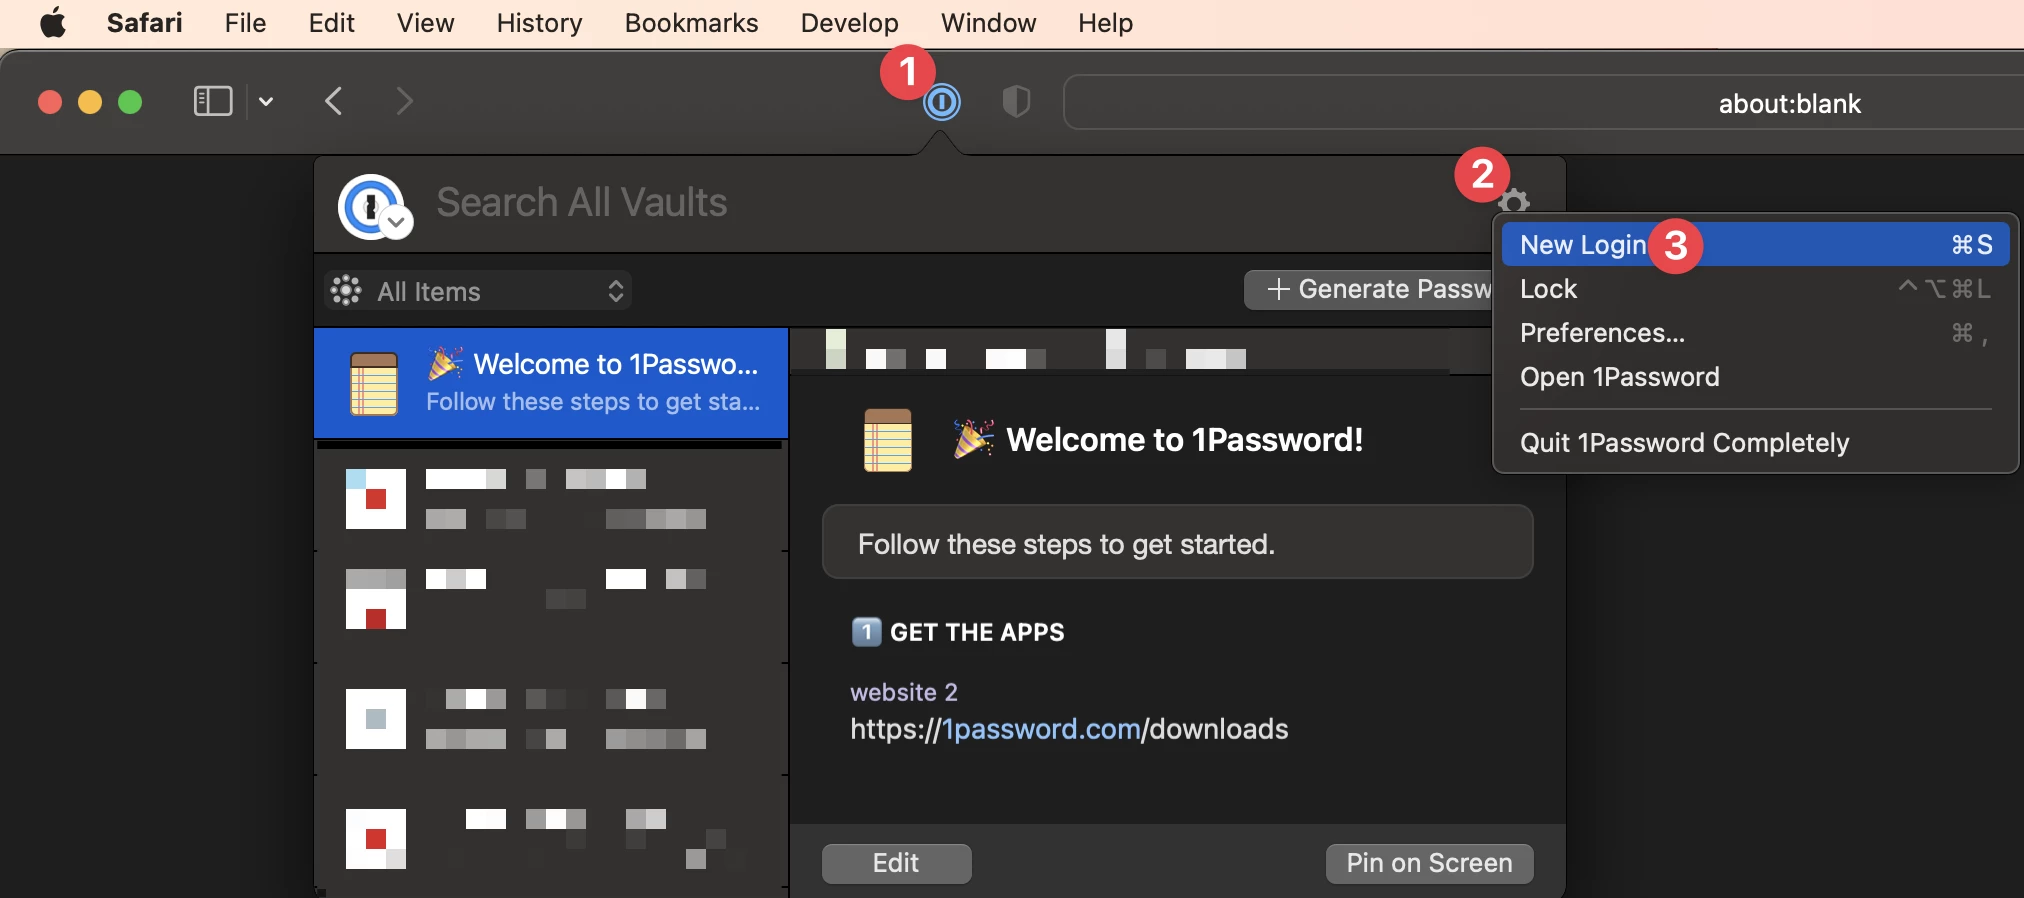Open the History menu

tap(539, 23)
